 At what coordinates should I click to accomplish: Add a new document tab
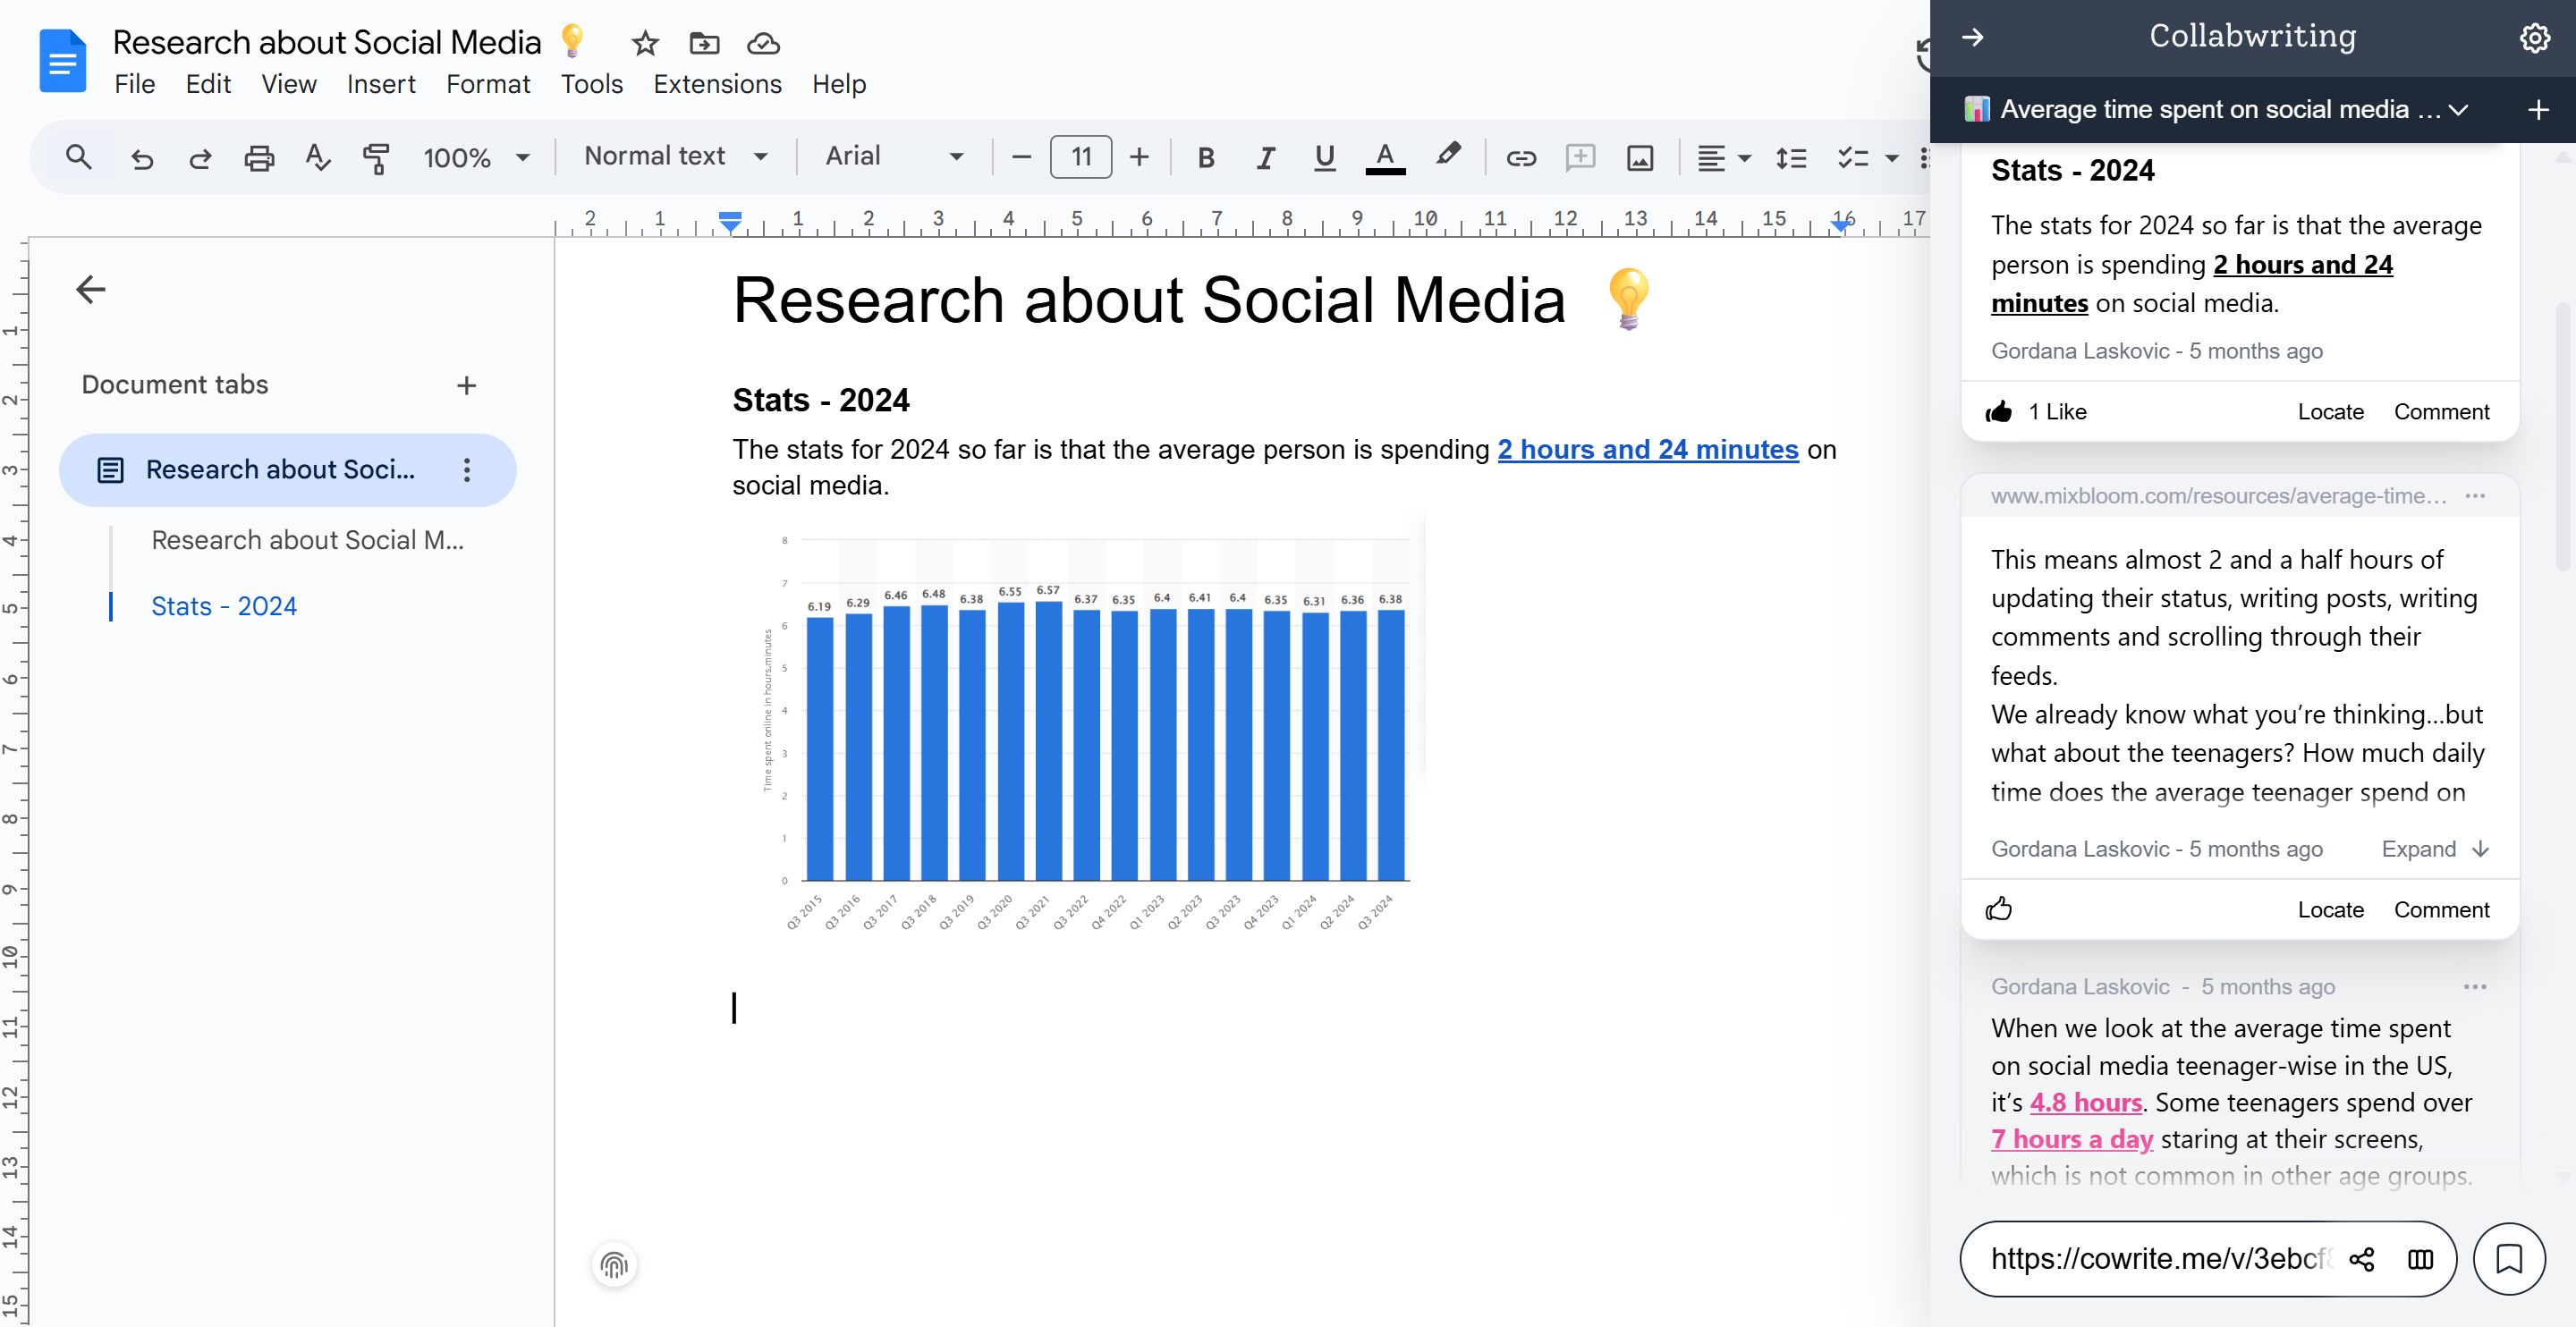466,385
